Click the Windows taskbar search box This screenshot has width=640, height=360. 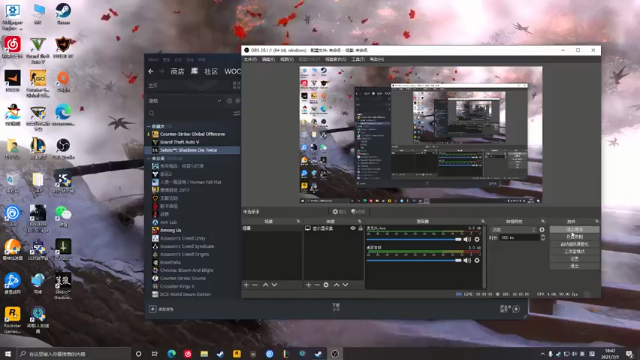point(73,354)
